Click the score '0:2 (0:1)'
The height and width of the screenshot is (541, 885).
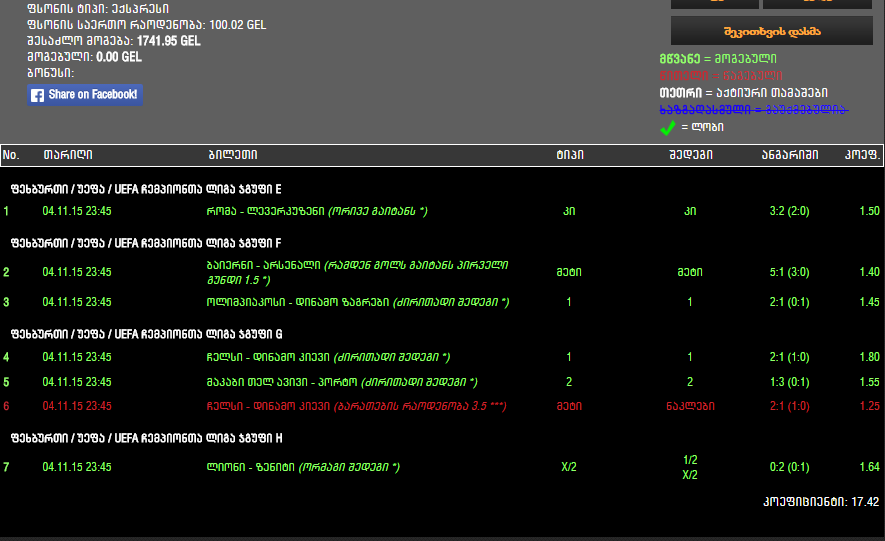[789, 467]
